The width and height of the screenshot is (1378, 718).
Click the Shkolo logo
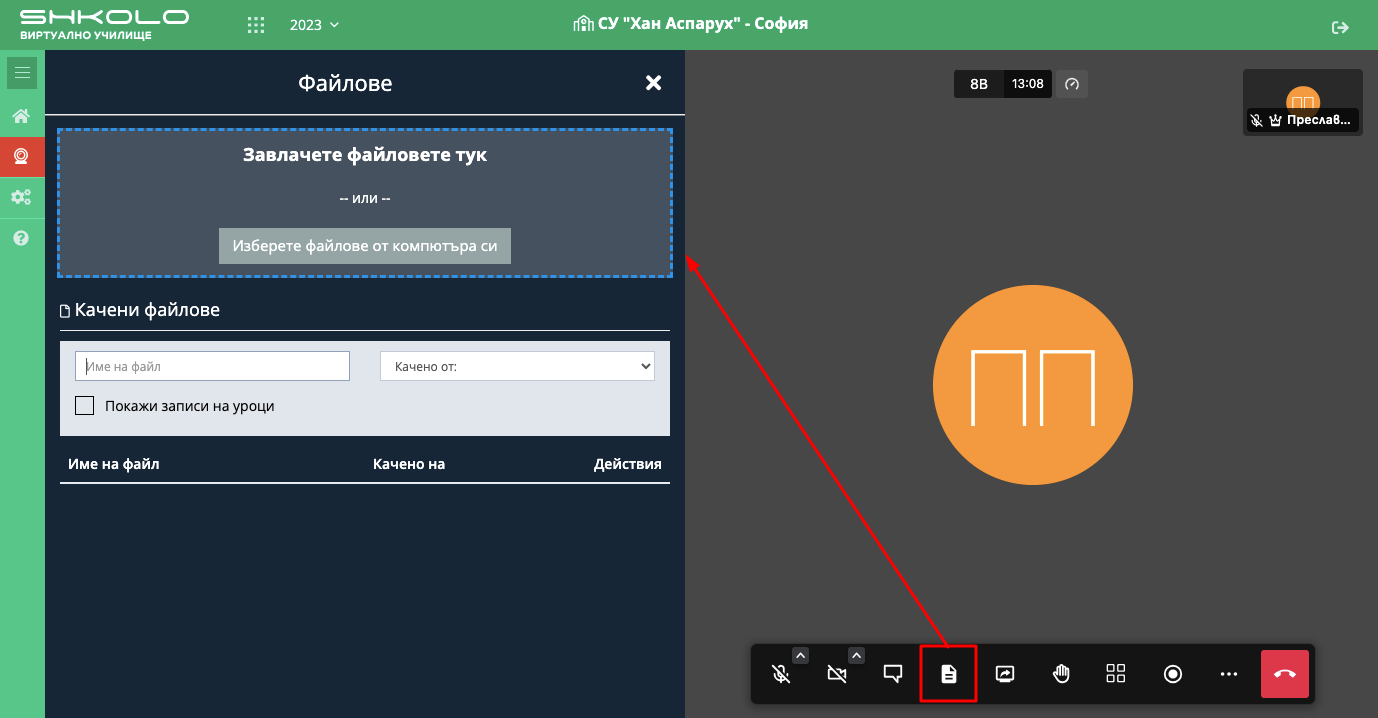click(x=104, y=24)
